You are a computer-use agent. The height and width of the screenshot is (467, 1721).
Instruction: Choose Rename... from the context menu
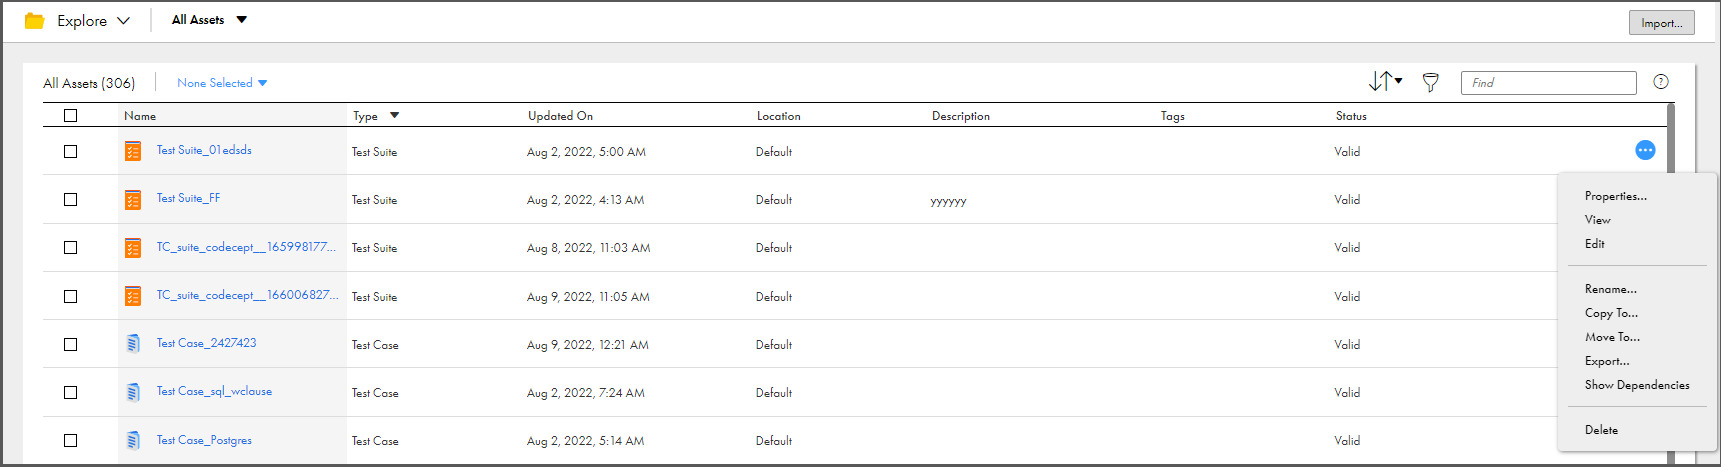pos(1610,289)
